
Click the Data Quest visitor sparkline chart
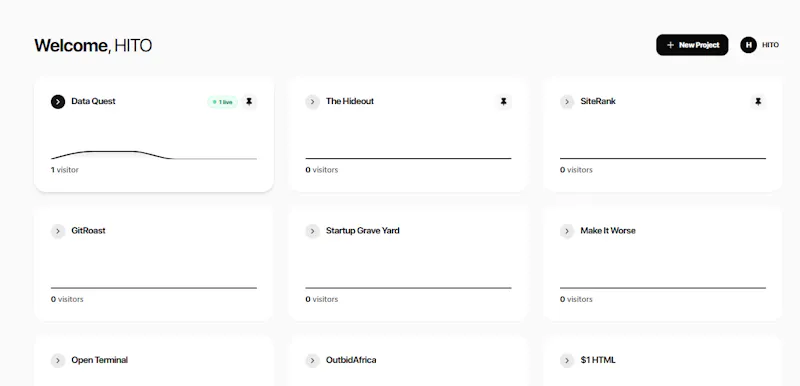(154, 155)
